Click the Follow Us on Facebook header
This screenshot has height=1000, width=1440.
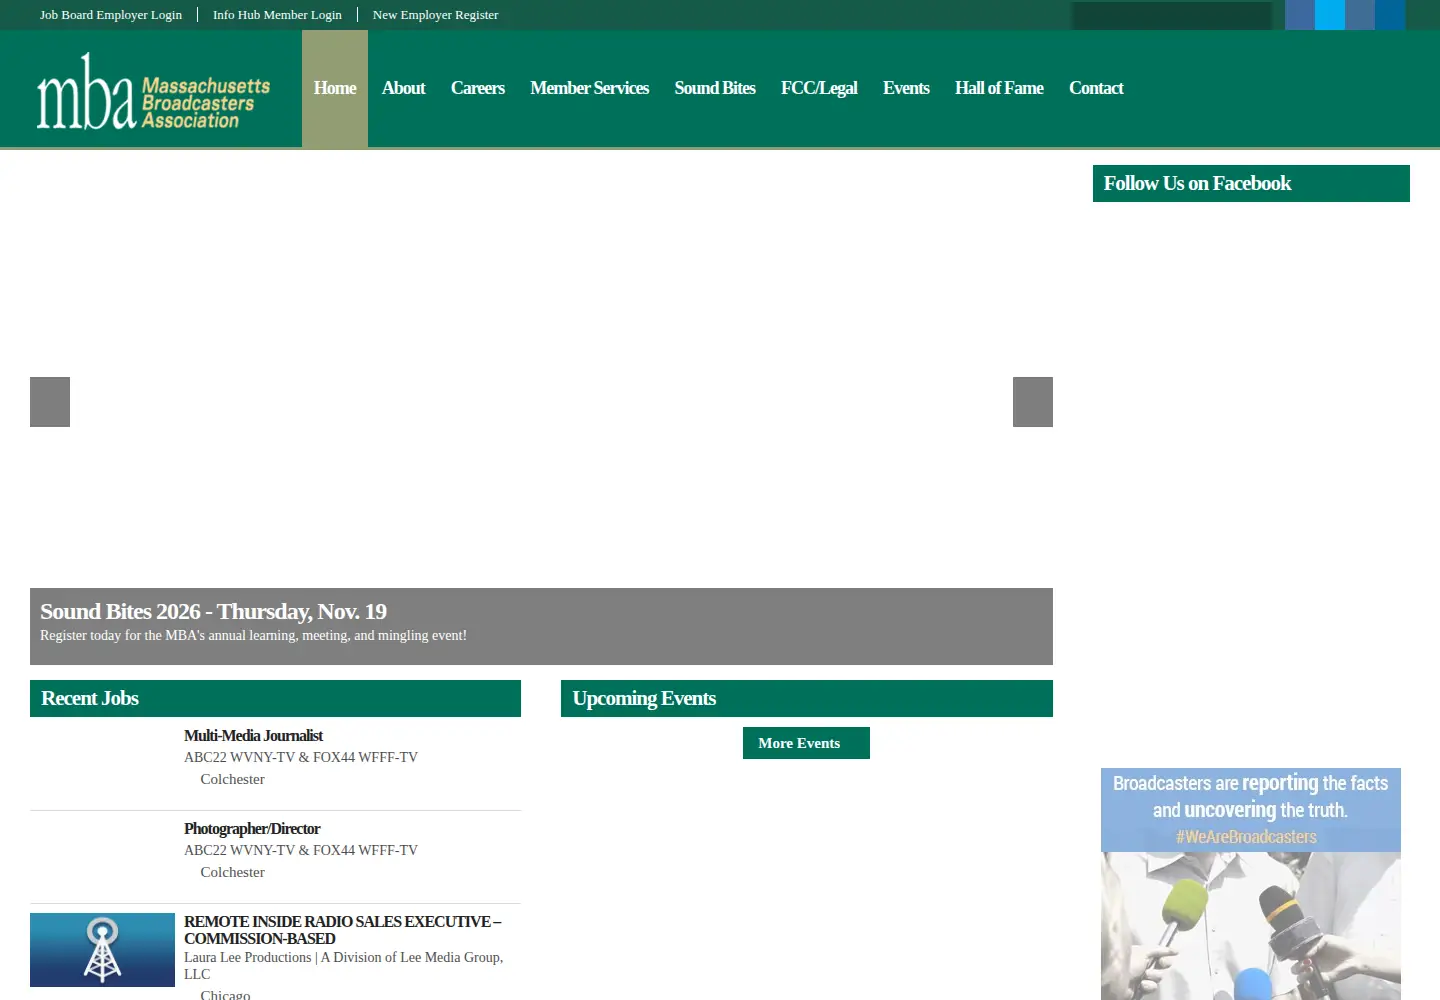pyautogui.click(x=1251, y=183)
